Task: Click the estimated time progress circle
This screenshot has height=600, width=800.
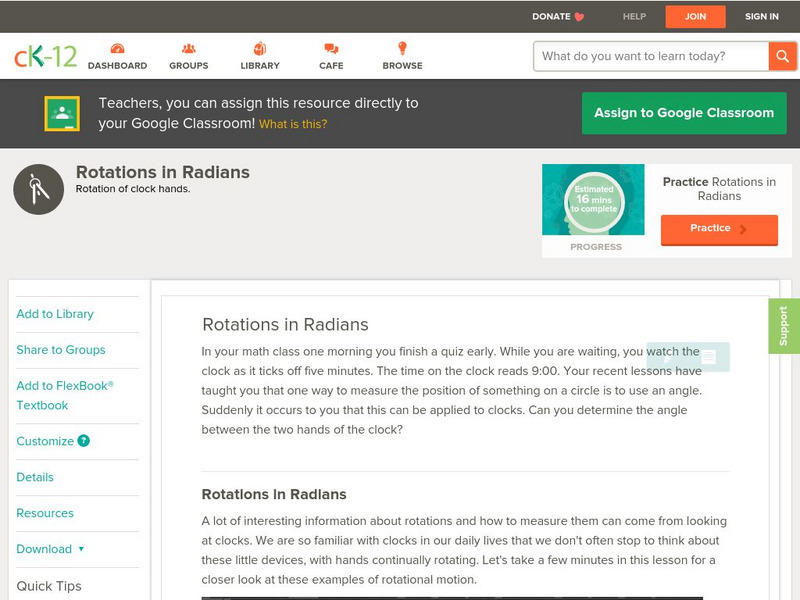Action: (595, 201)
